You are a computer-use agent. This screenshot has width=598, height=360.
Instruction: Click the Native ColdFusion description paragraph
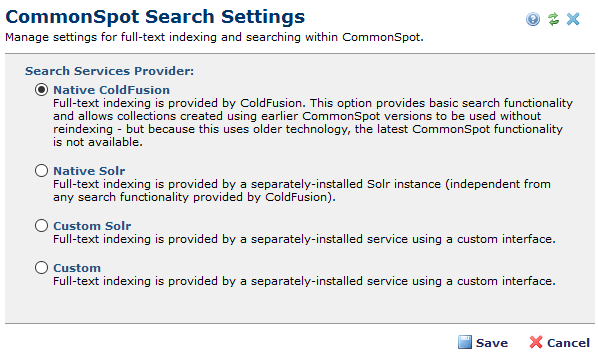(x=313, y=122)
